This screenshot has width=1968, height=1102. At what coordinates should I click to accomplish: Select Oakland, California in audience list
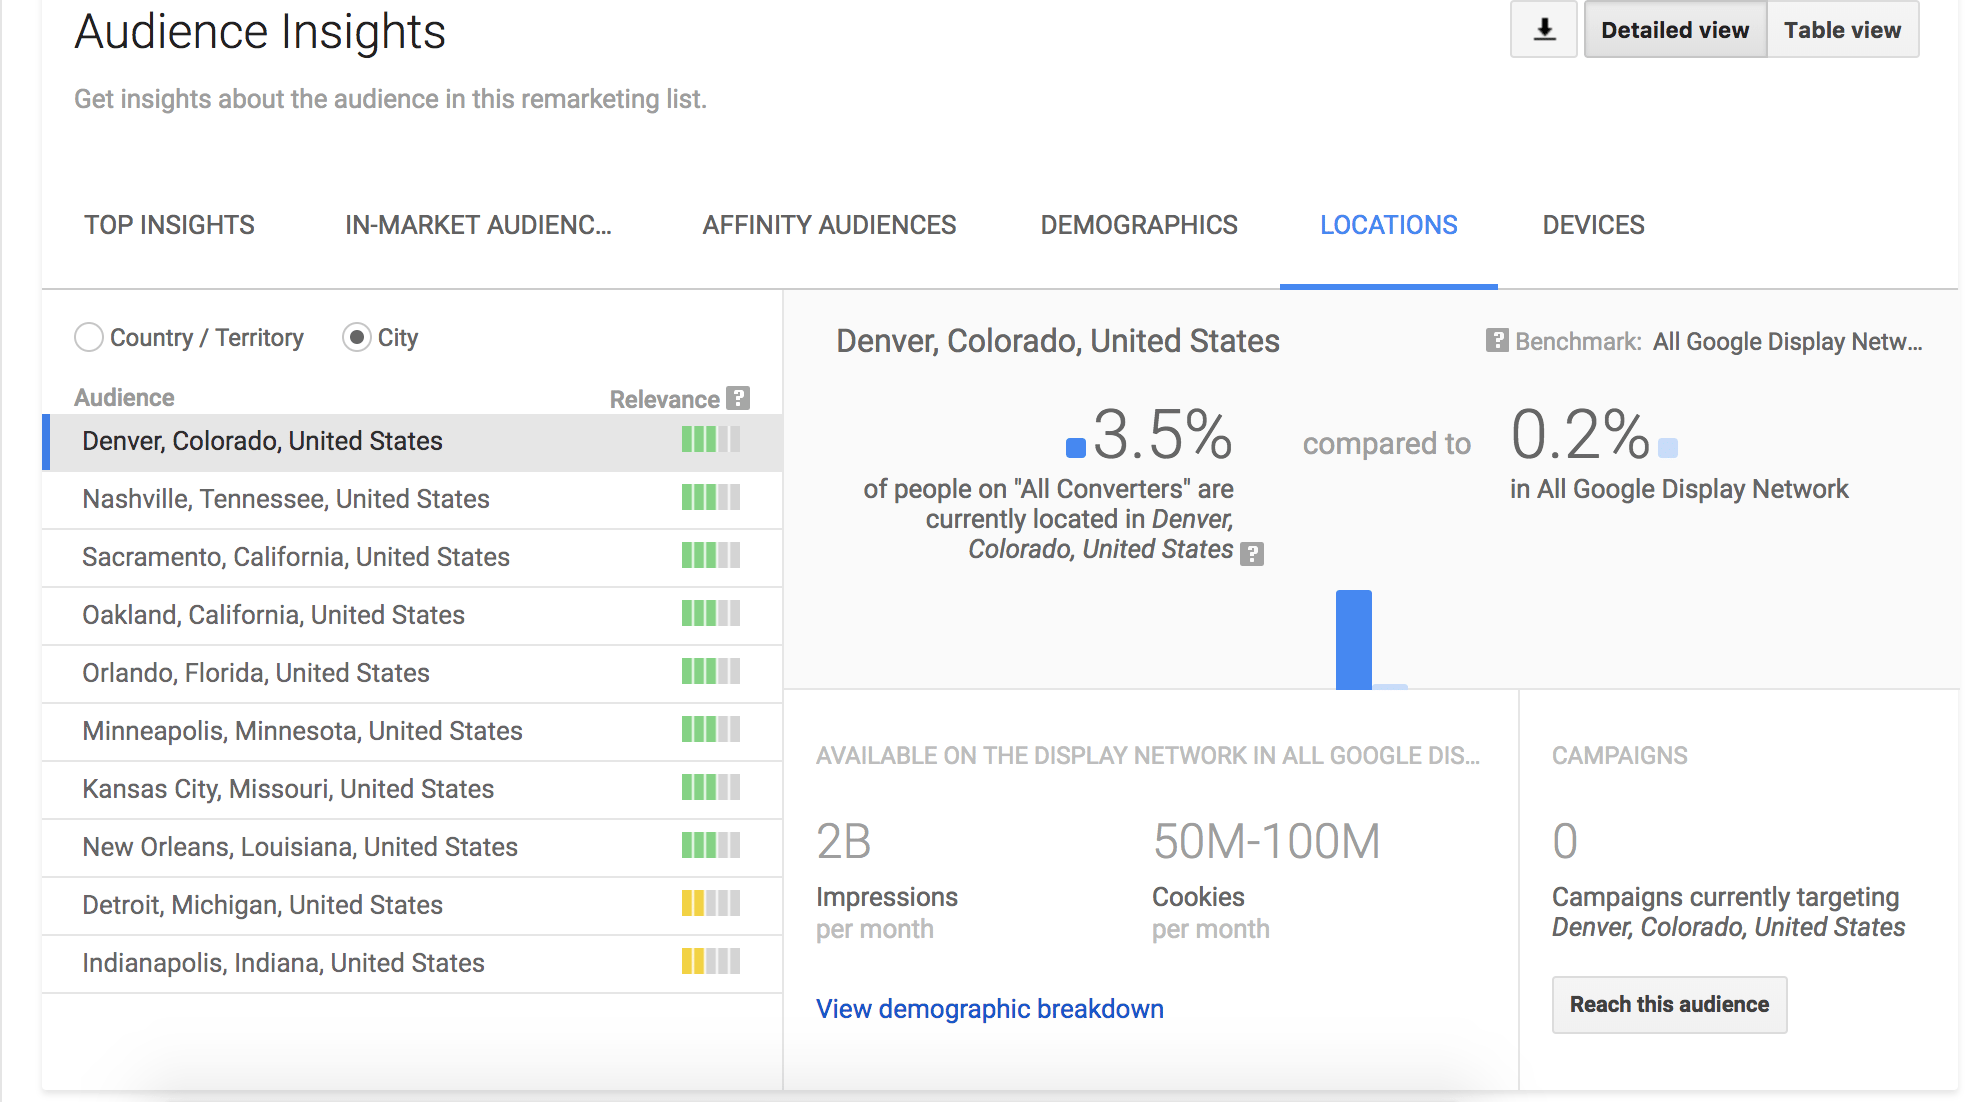click(273, 615)
